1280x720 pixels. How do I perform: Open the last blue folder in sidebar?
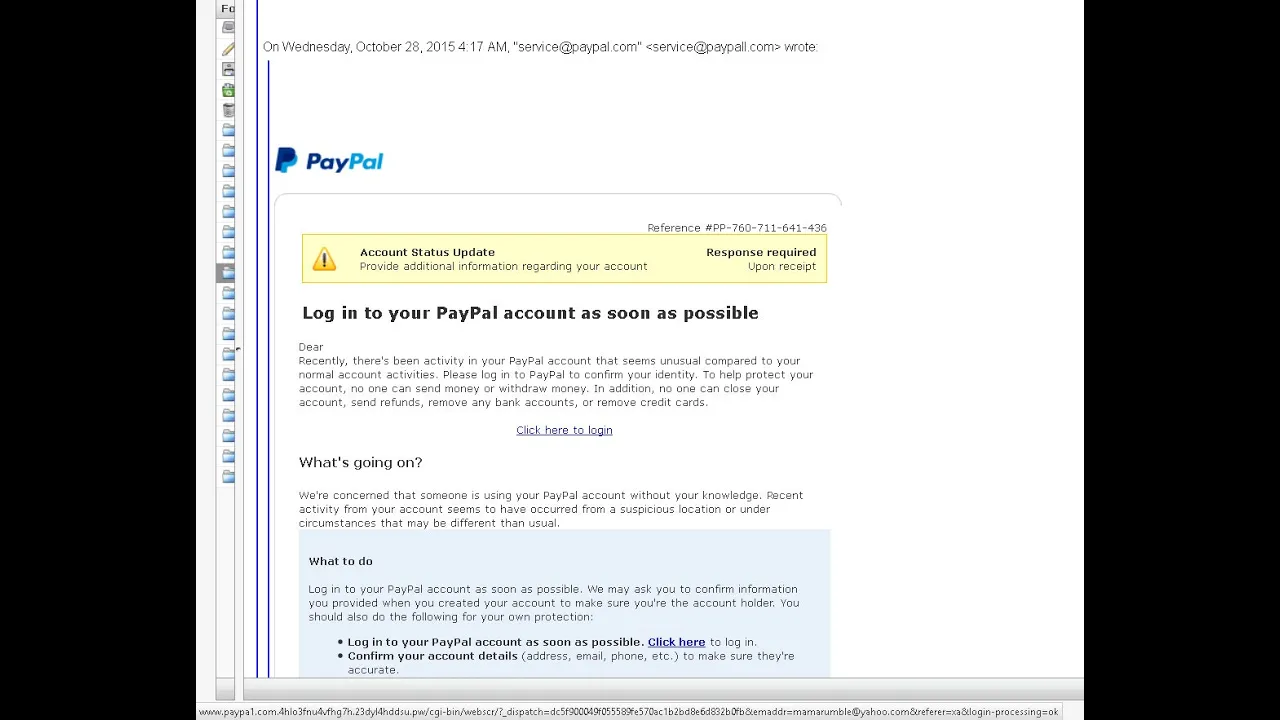tap(228, 476)
